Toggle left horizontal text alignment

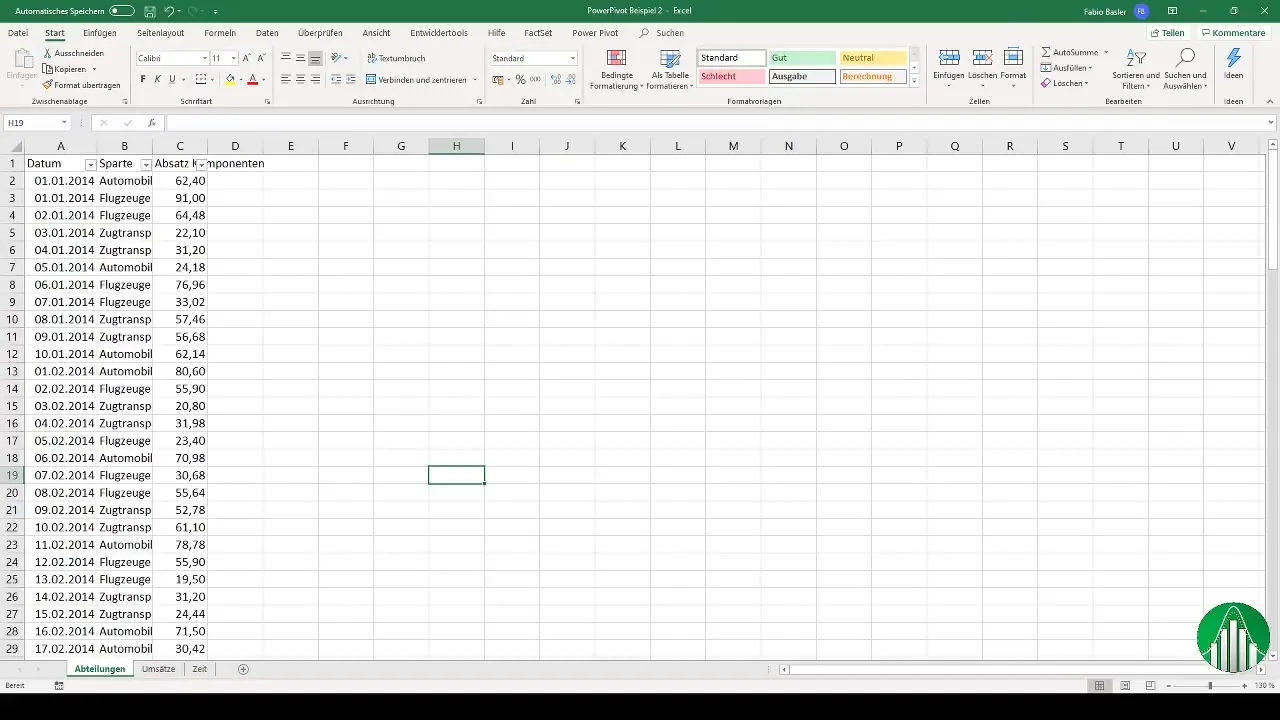coord(286,79)
